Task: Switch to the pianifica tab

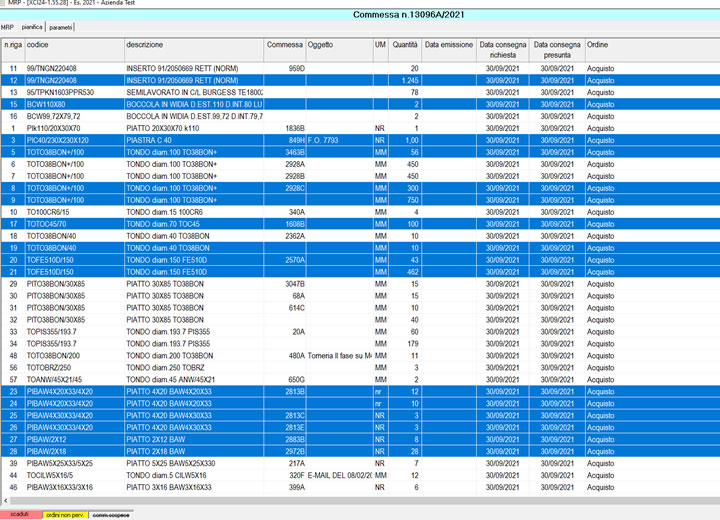Action: (x=32, y=27)
